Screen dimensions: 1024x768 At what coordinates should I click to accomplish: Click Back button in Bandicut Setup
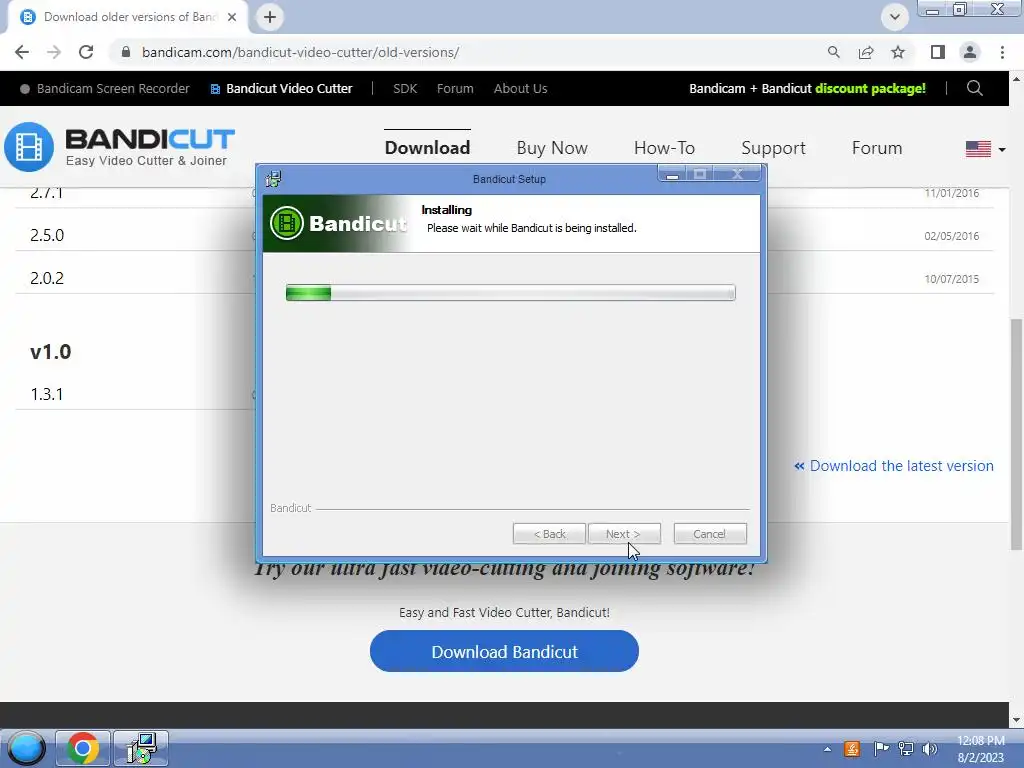pos(549,534)
